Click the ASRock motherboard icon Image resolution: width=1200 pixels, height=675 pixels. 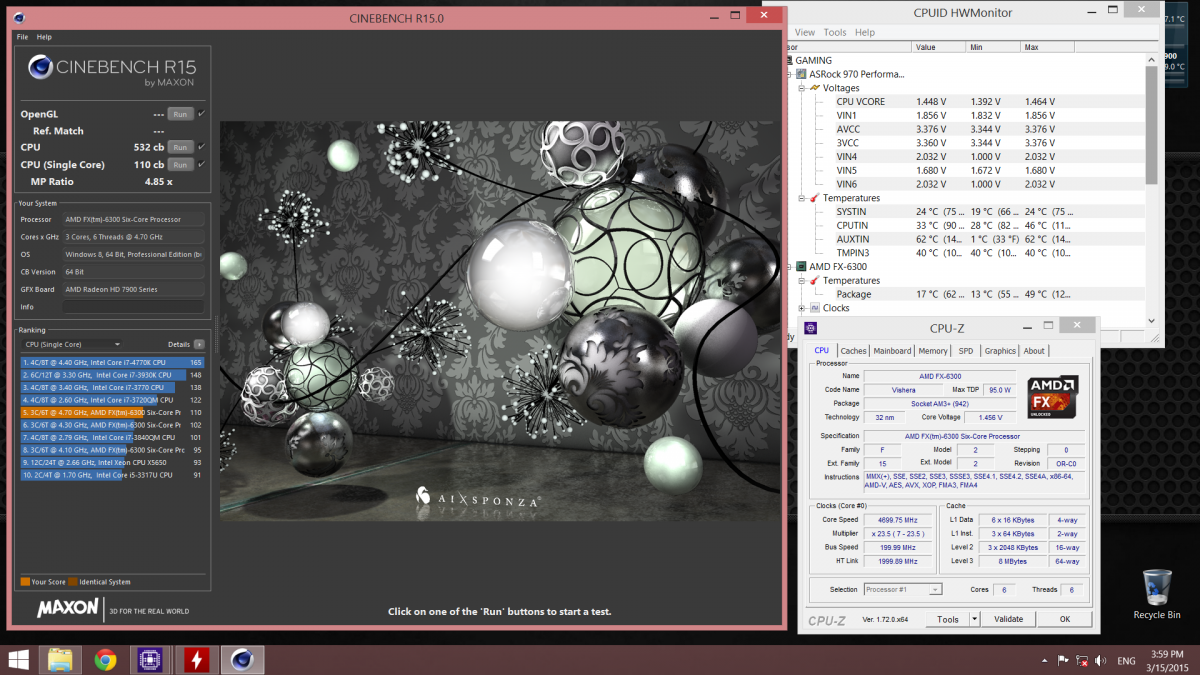pos(801,74)
